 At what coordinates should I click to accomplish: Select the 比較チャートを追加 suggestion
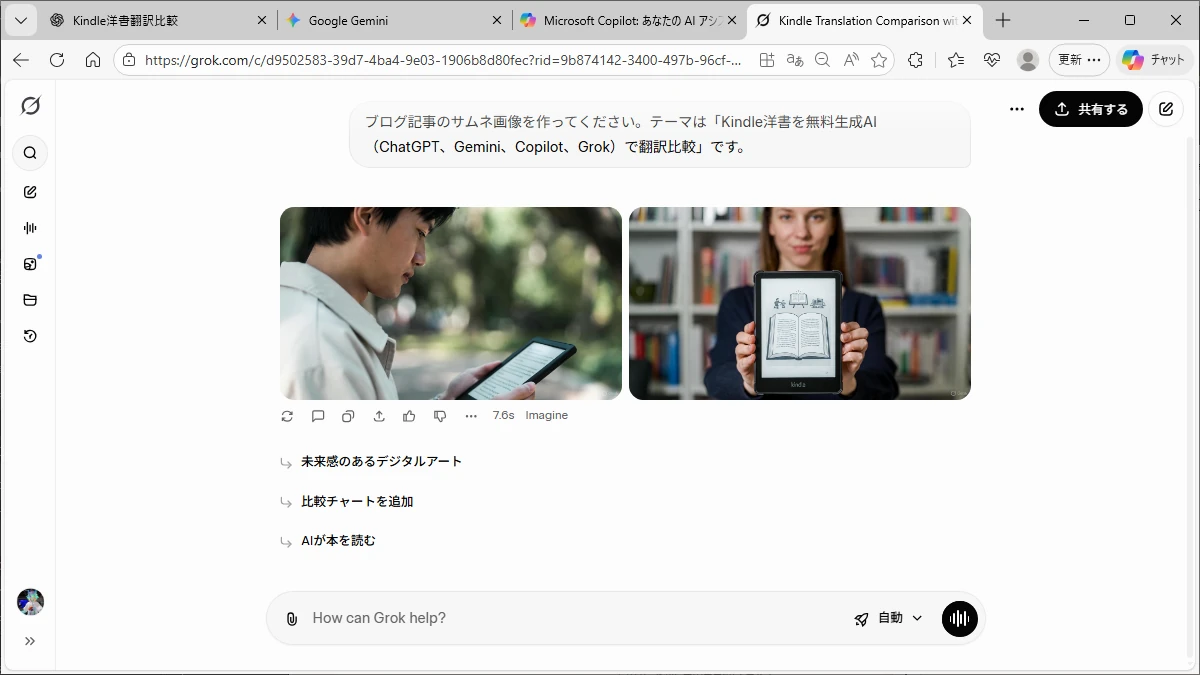[357, 502]
